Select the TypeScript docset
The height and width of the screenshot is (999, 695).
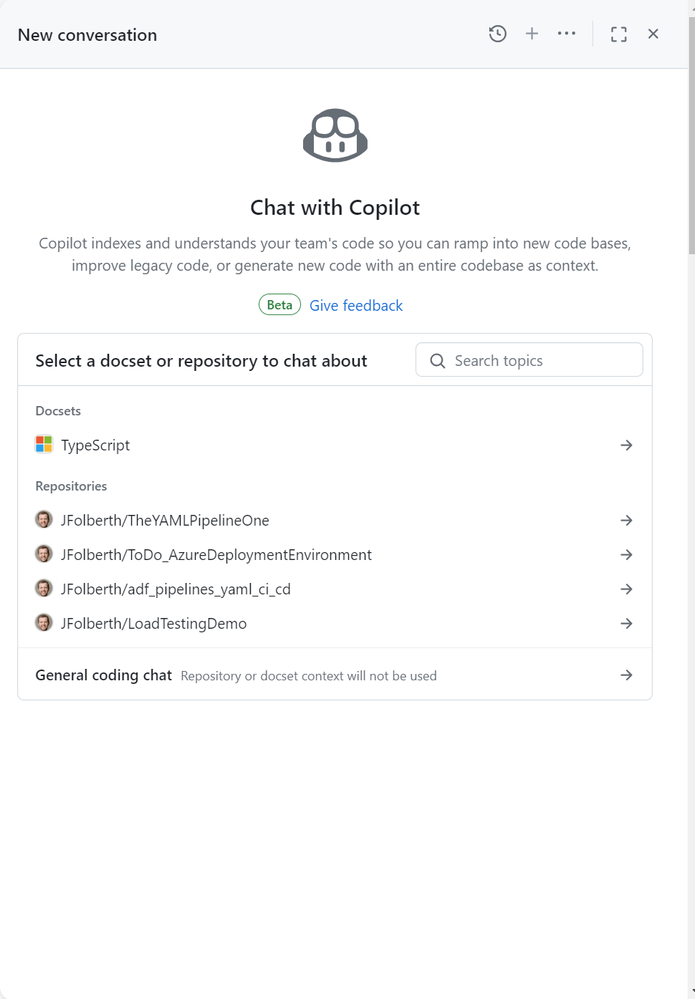pyautogui.click(x=96, y=445)
